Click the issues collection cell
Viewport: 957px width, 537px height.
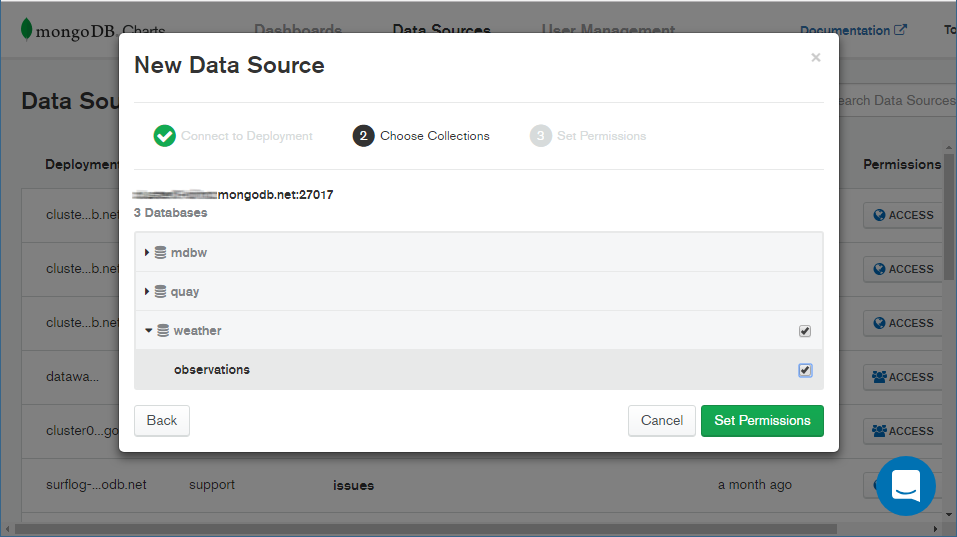353,485
